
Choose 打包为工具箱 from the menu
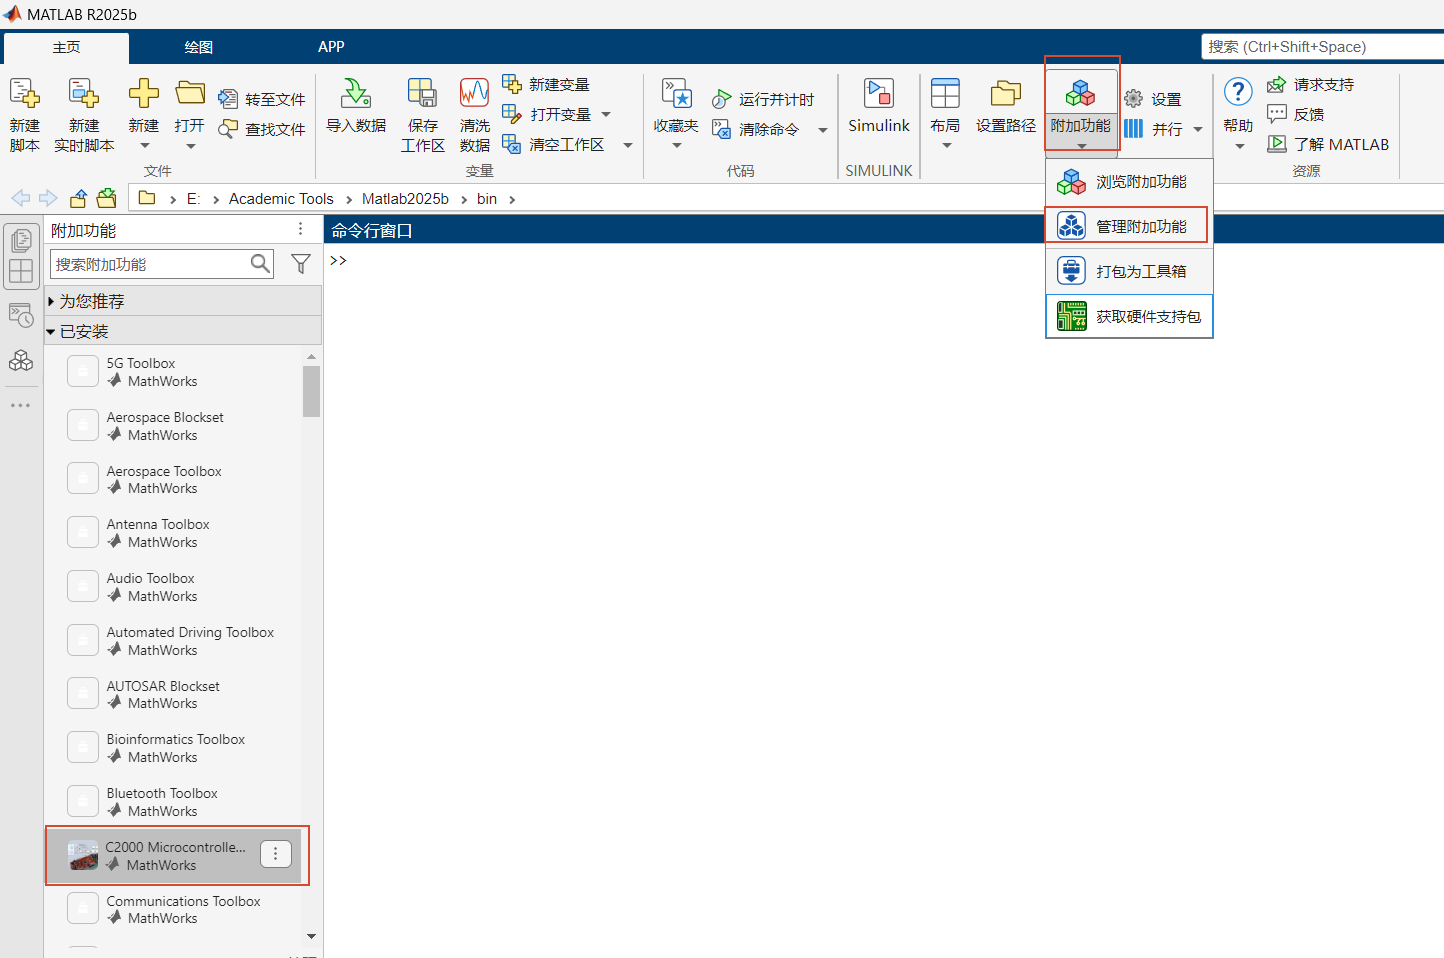tap(1129, 271)
